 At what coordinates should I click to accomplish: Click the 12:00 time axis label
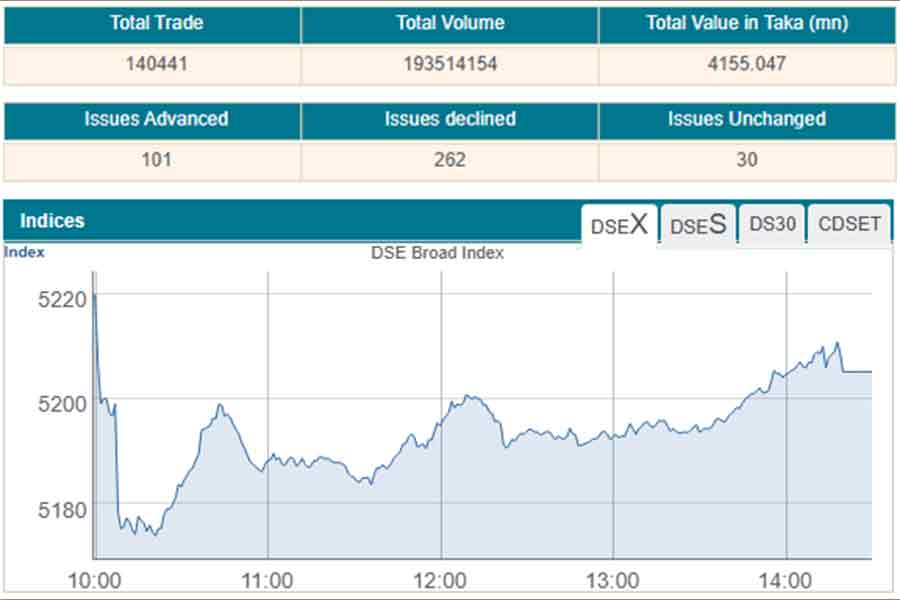[x=440, y=580]
